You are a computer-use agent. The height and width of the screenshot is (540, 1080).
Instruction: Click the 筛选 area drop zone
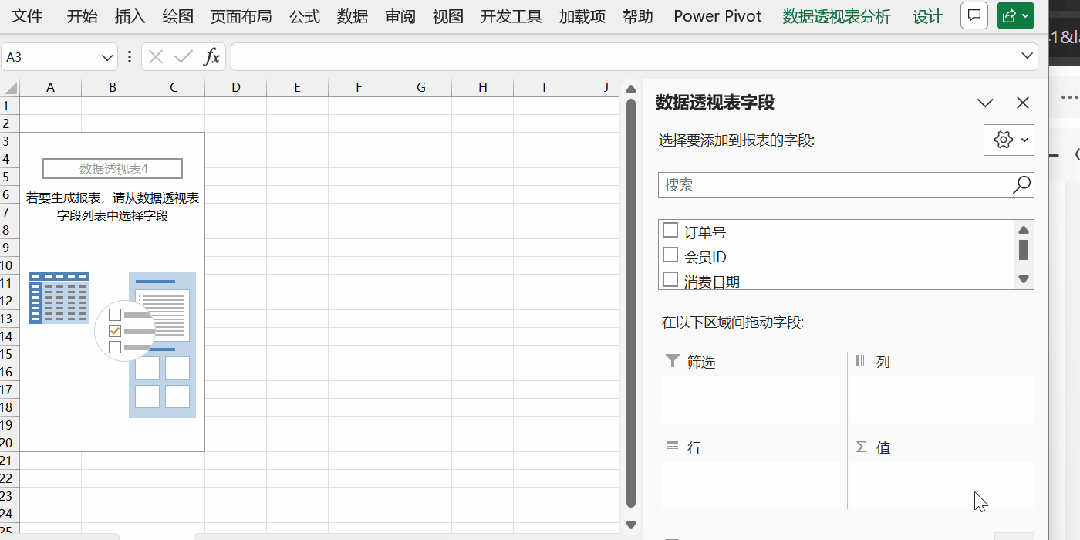750,398
